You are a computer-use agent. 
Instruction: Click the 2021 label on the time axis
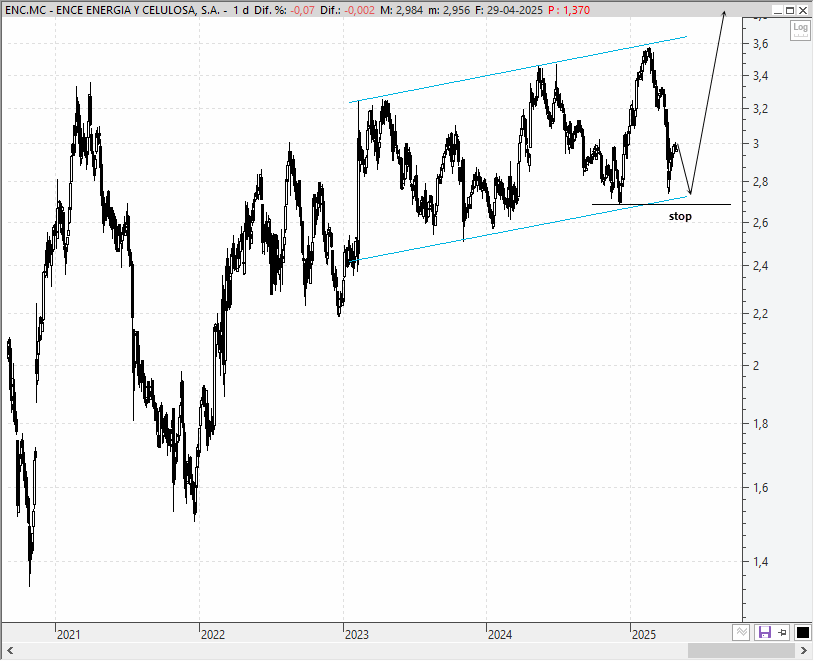[69, 635]
